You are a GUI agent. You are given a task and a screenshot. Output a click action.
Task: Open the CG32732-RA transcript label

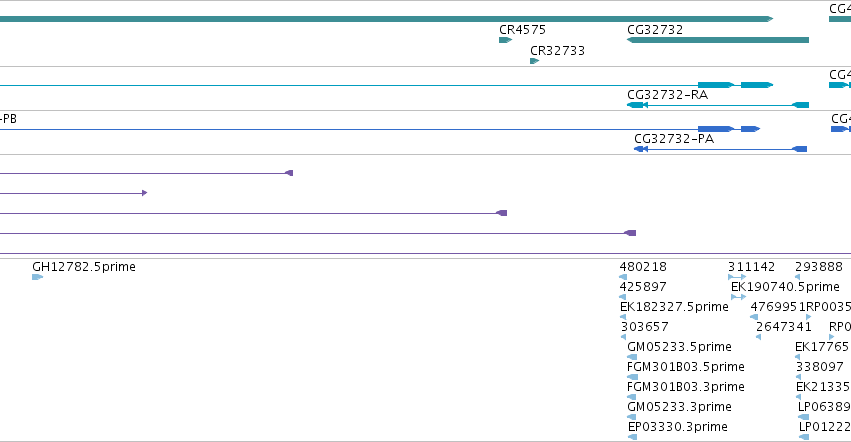click(x=667, y=94)
